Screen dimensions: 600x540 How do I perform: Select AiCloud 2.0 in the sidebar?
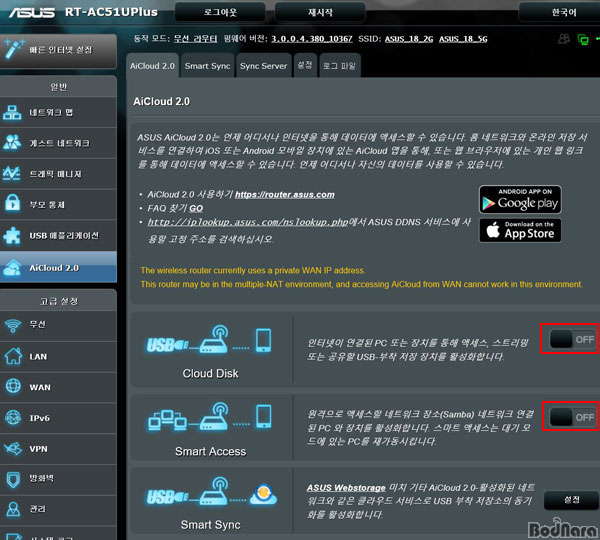coord(58,267)
